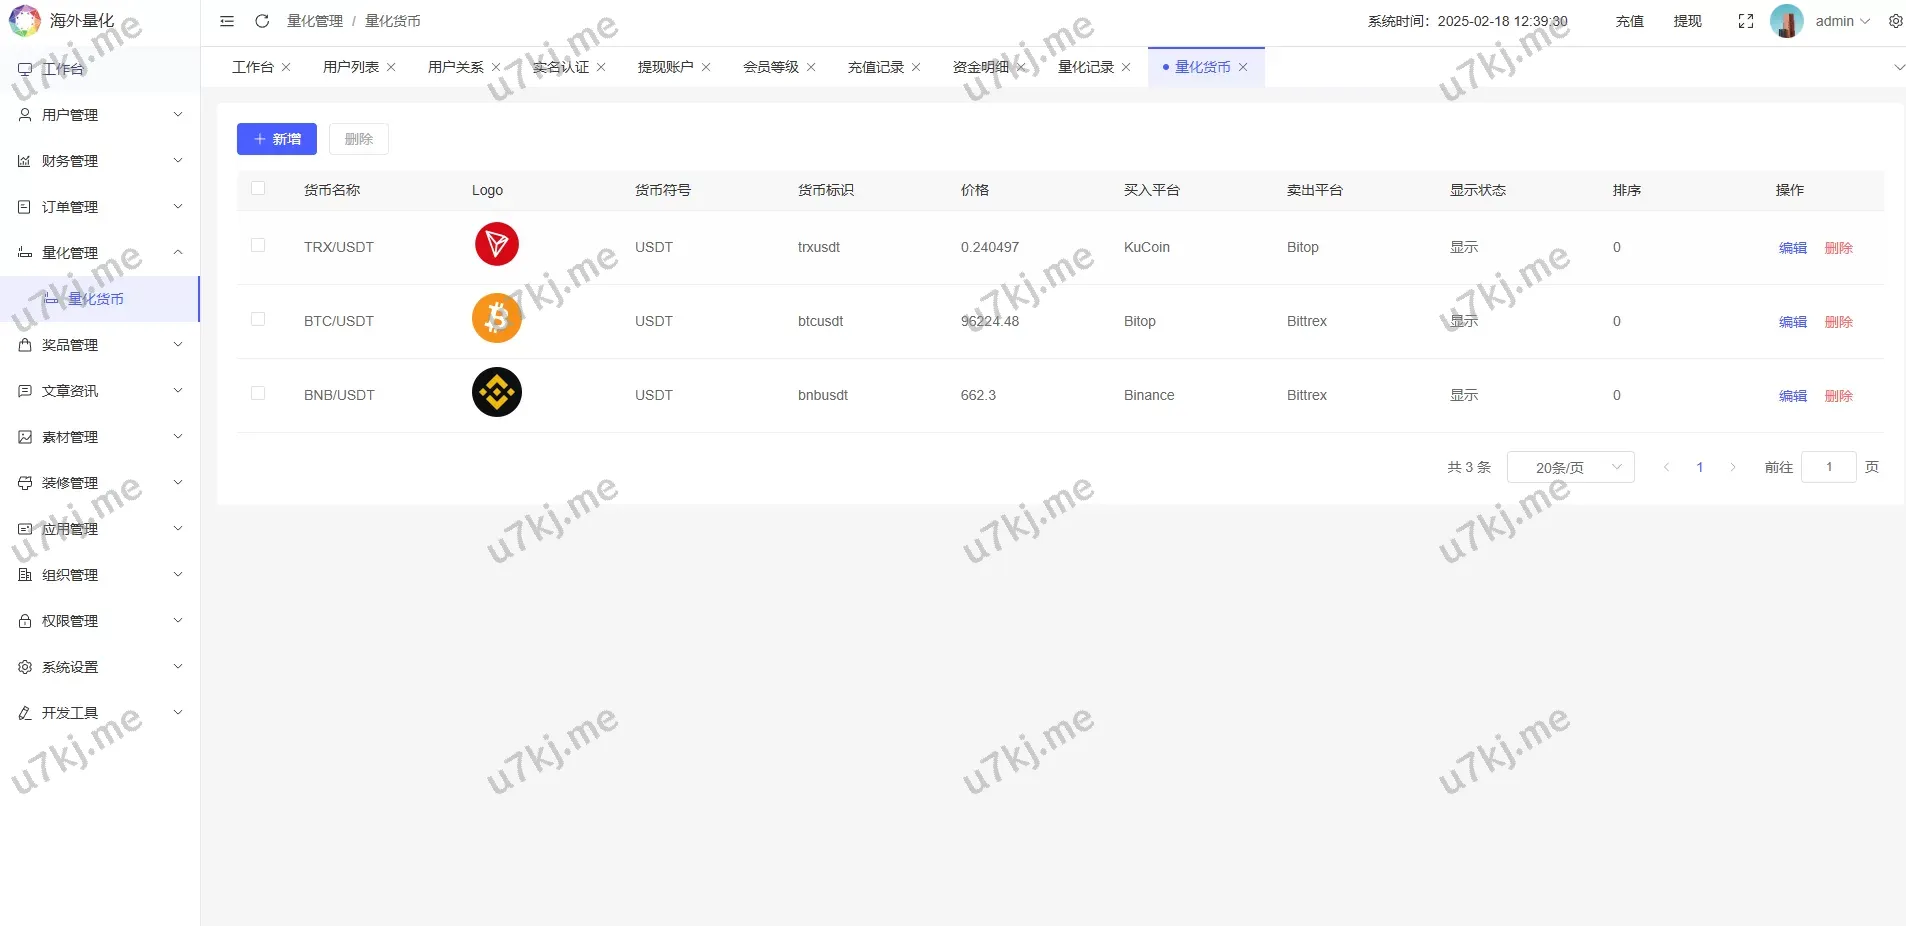Toggle the select-all header checkbox

pyautogui.click(x=258, y=188)
